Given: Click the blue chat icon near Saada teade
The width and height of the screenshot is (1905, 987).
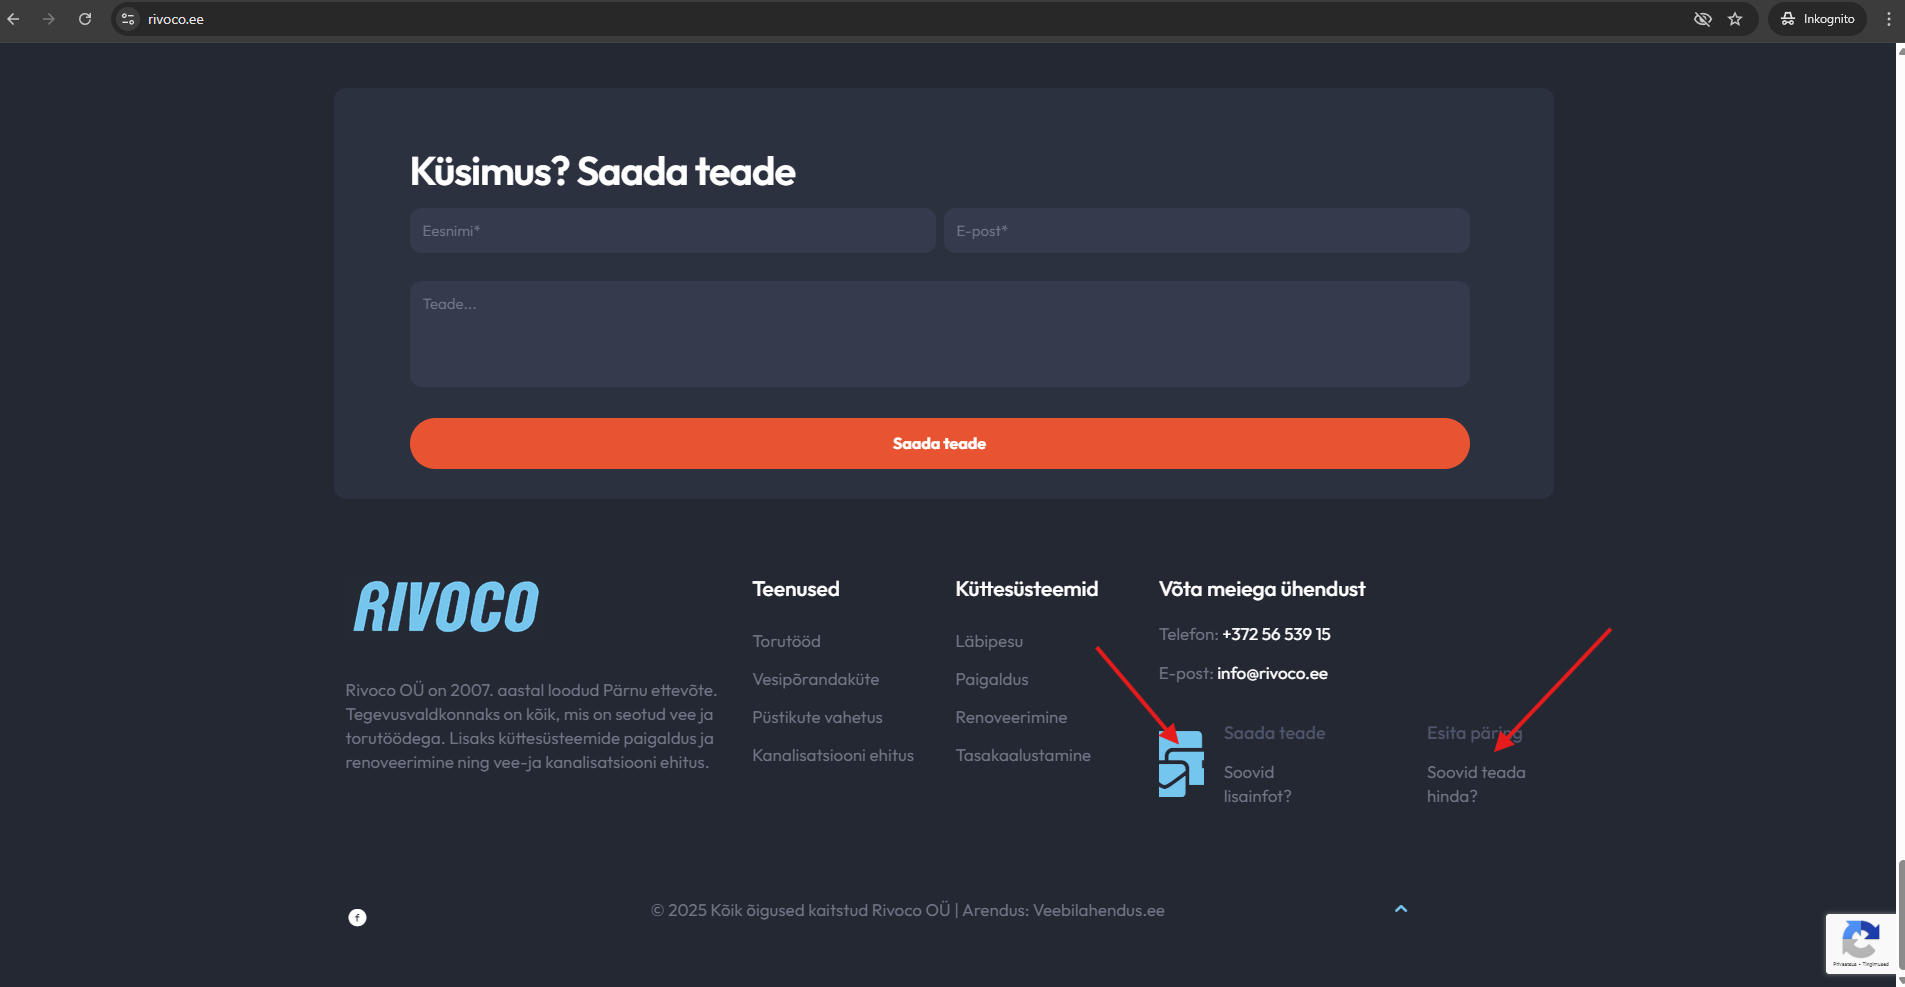Looking at the screenshot, I should [x=1181, y=764].
